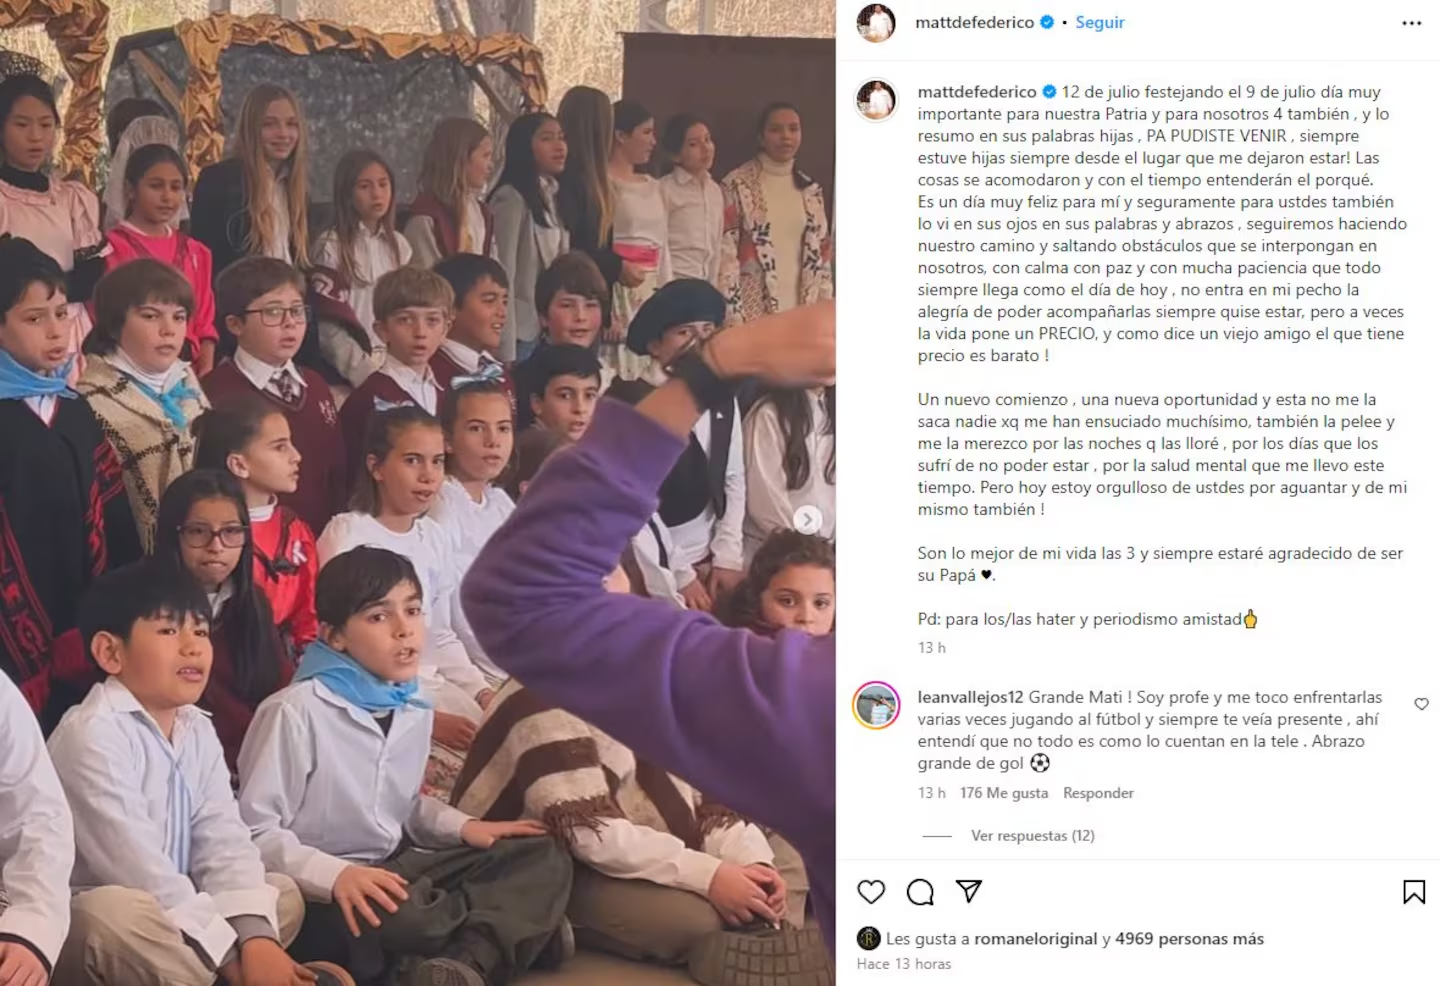This screenshot has width=1440, height=986.
Task: Click the romaneloriginal liker avatar
Action: pyautogui.click(x=868, y=938)
